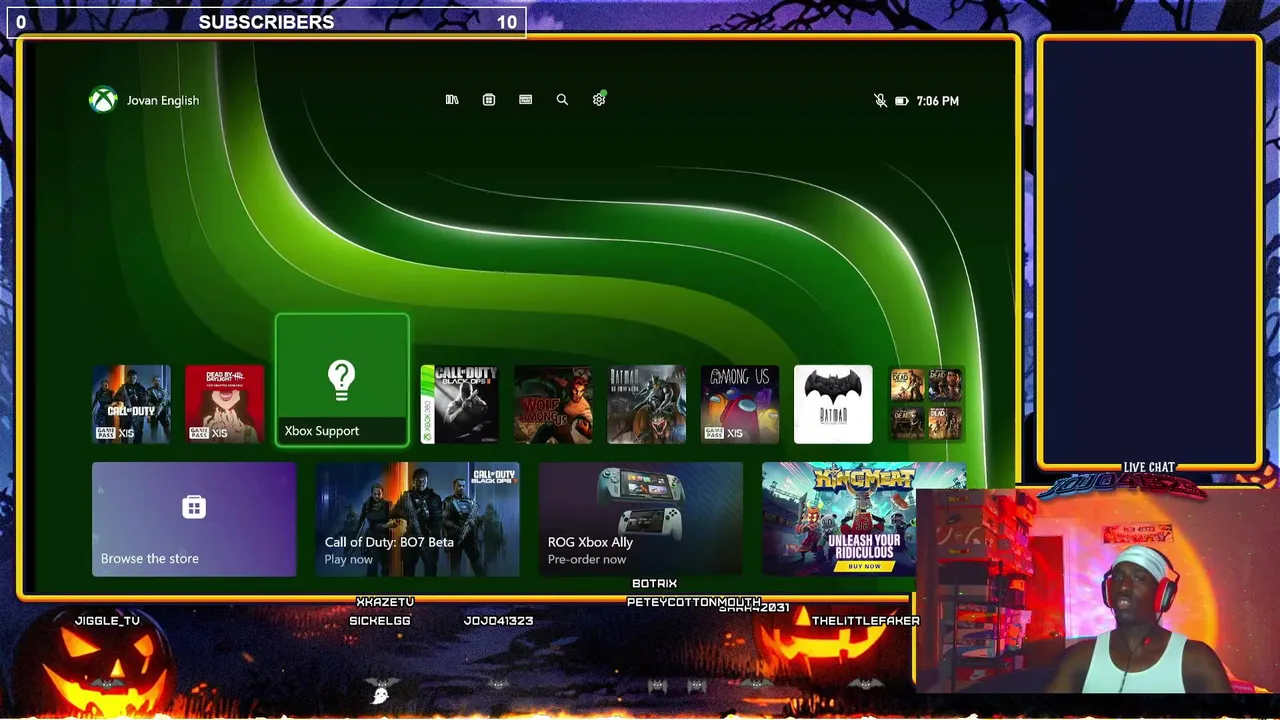Launch the Dead by Daylight tile
This screenshot has height=720, width=1280.
[225, 404]
